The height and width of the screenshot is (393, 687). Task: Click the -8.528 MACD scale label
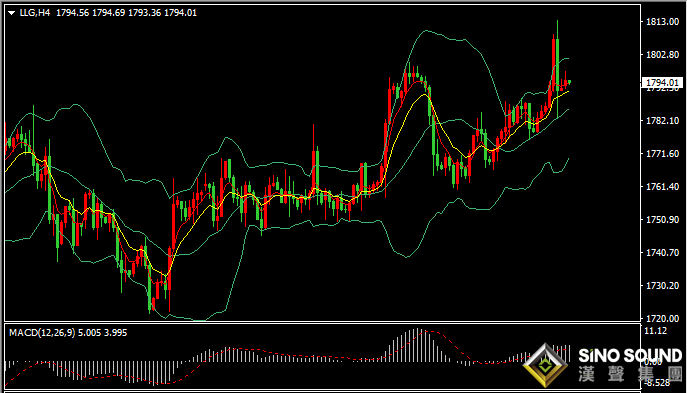coord(656,383)
